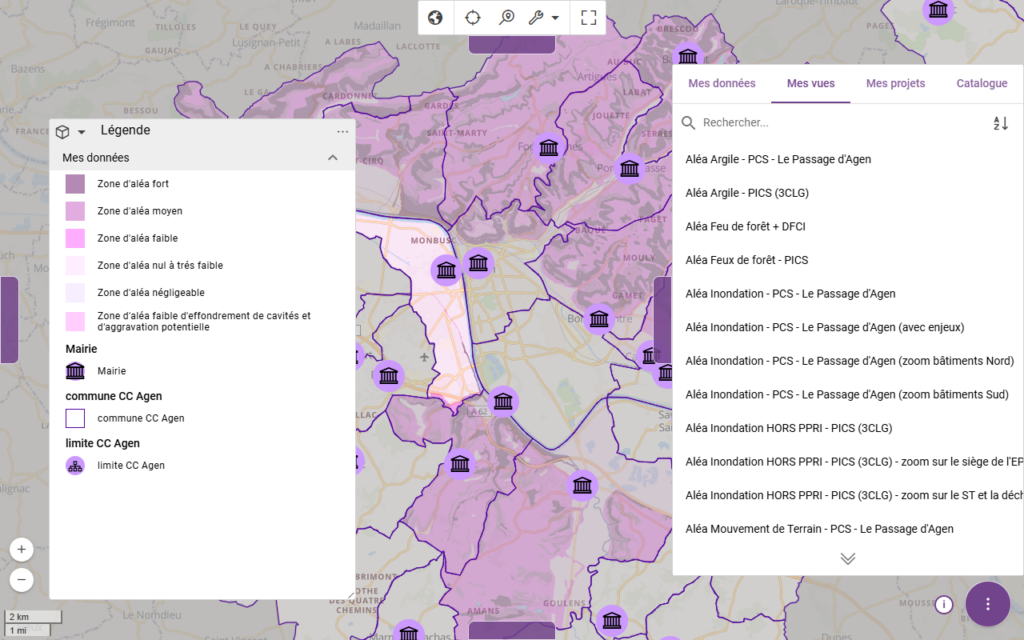
Task: Open Aléa Inondation HORS PPRI - PICS (3CLG)
Action: [x=788, y=428]
